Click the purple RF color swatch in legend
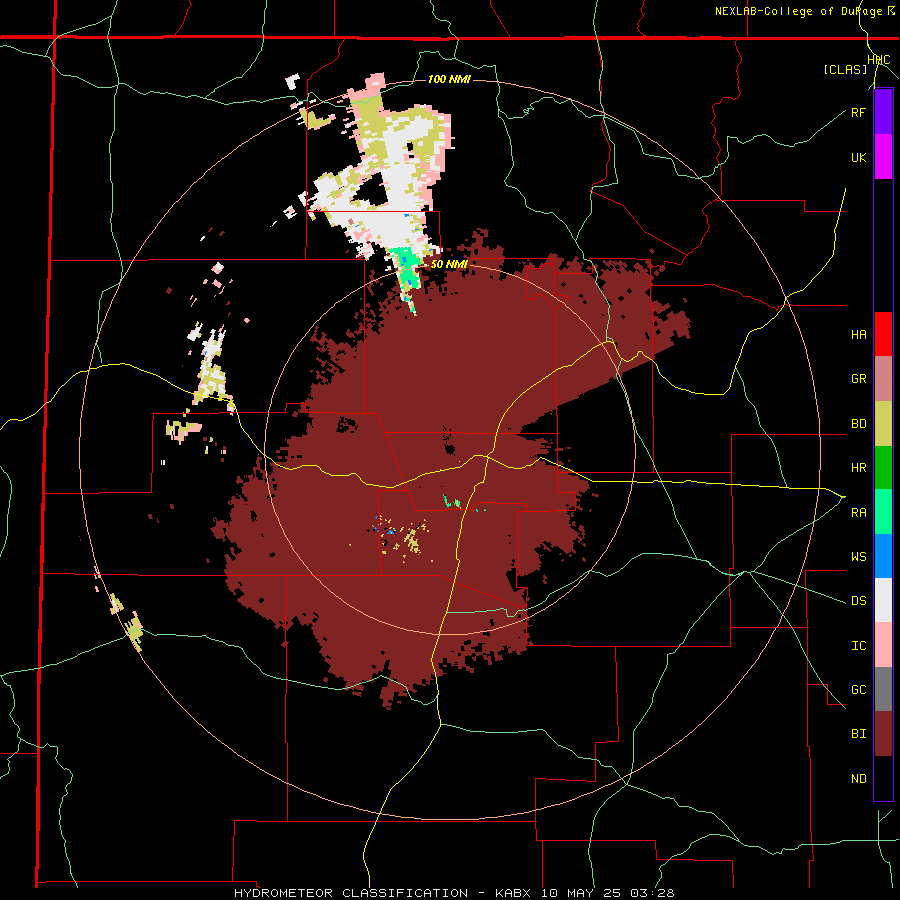Screen dimensions: 900x900 pos(883,111)
